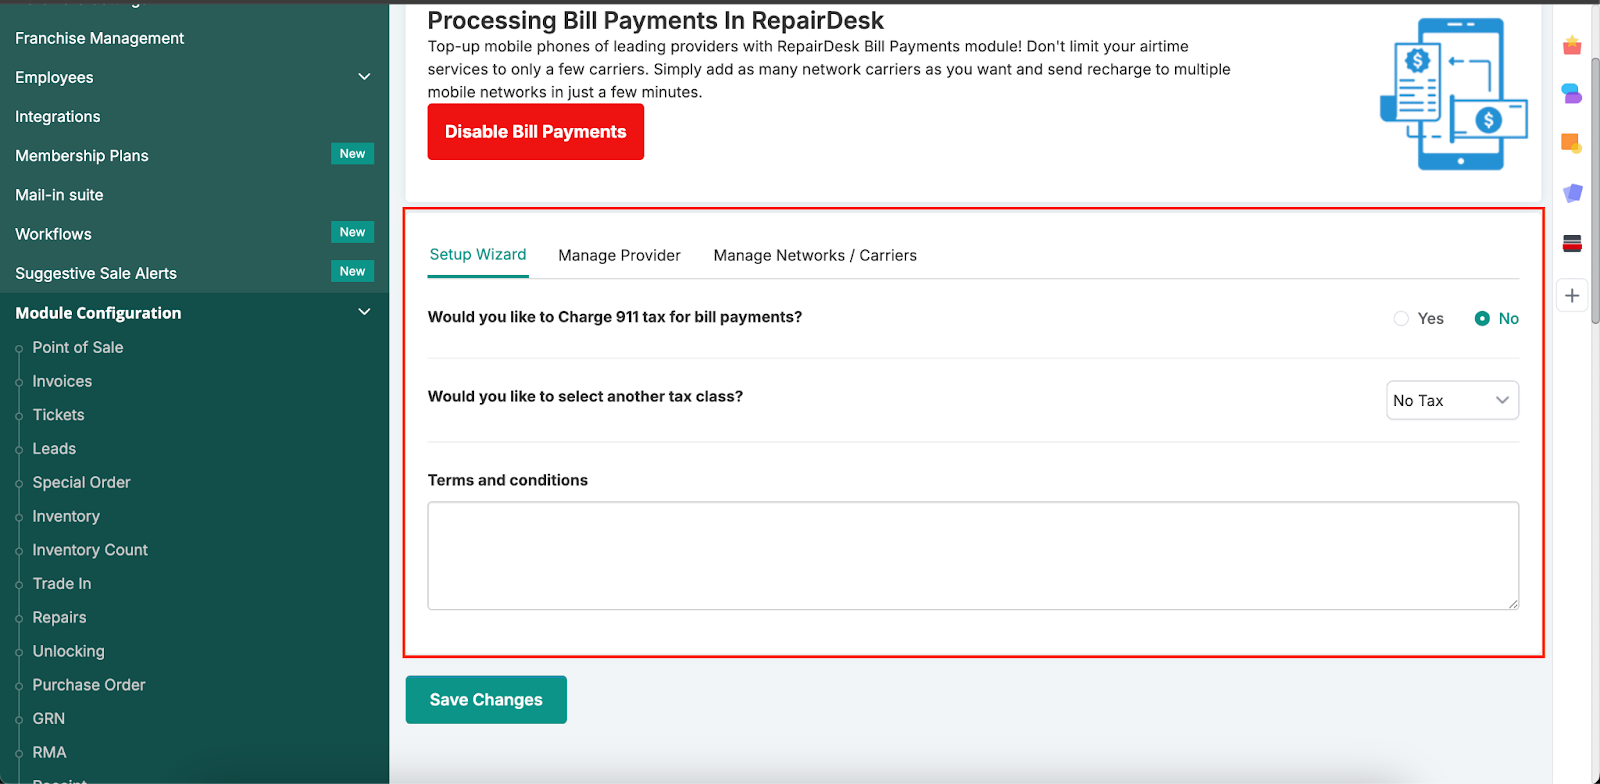
Task: Open the blue and purple chat bubbles icon
Action: [x=1572, y=94]
